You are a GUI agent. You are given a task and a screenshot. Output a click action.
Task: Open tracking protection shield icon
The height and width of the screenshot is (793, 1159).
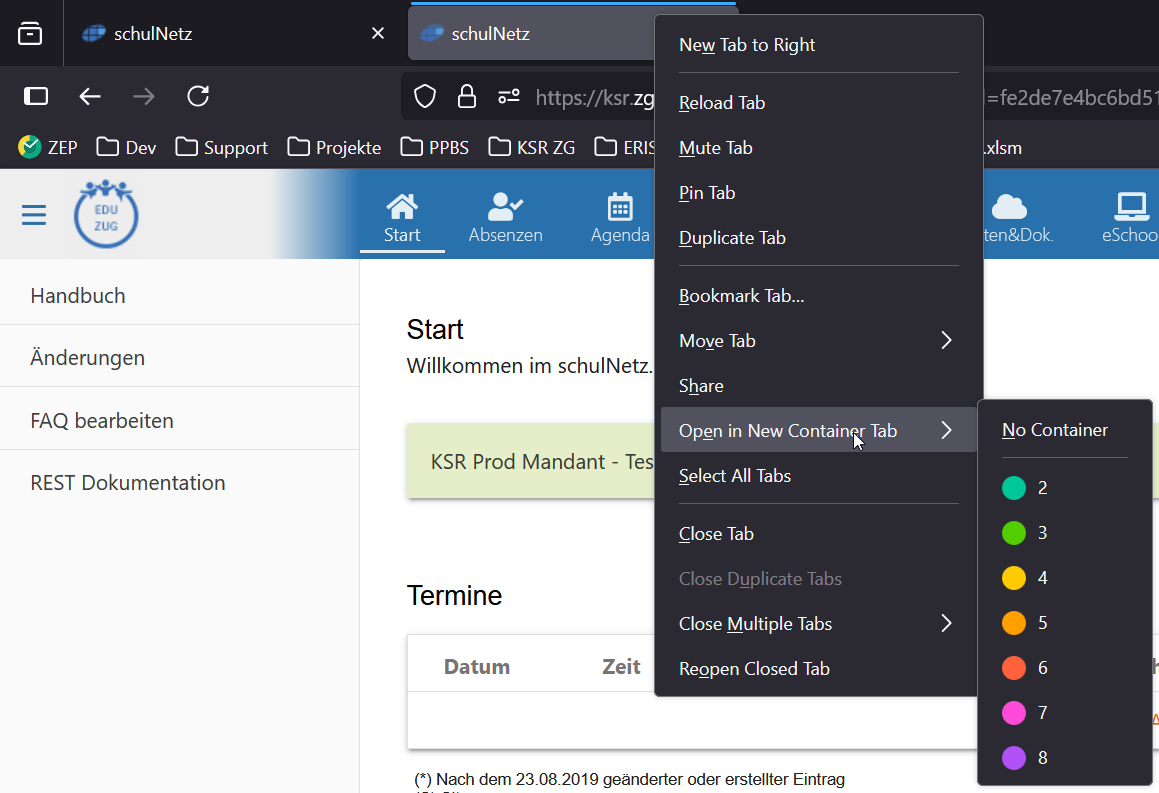[425, 96]
